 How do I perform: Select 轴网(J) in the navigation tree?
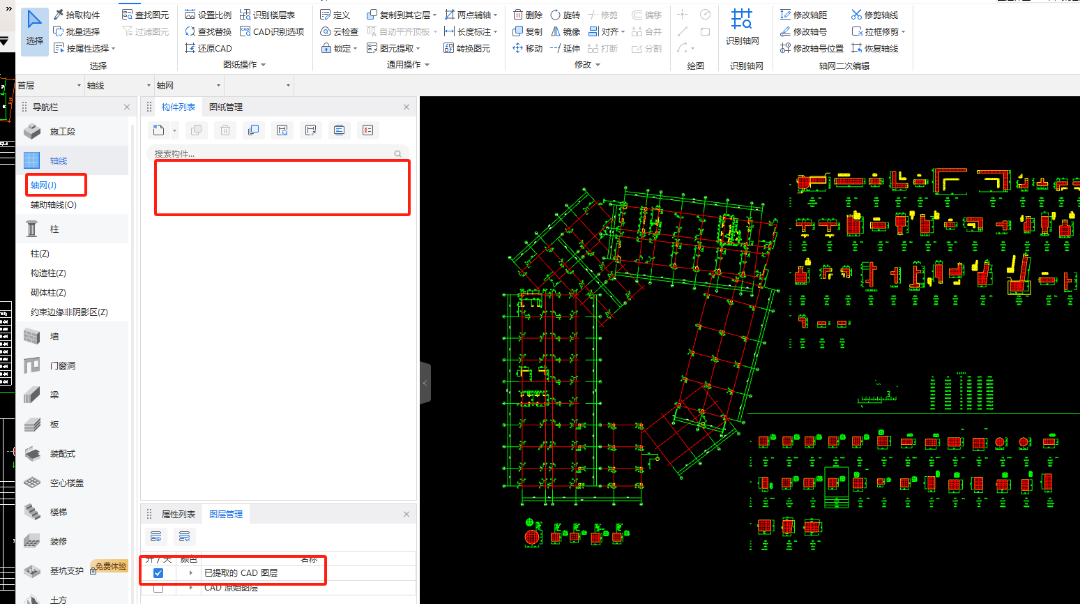(x=44, y=185)
